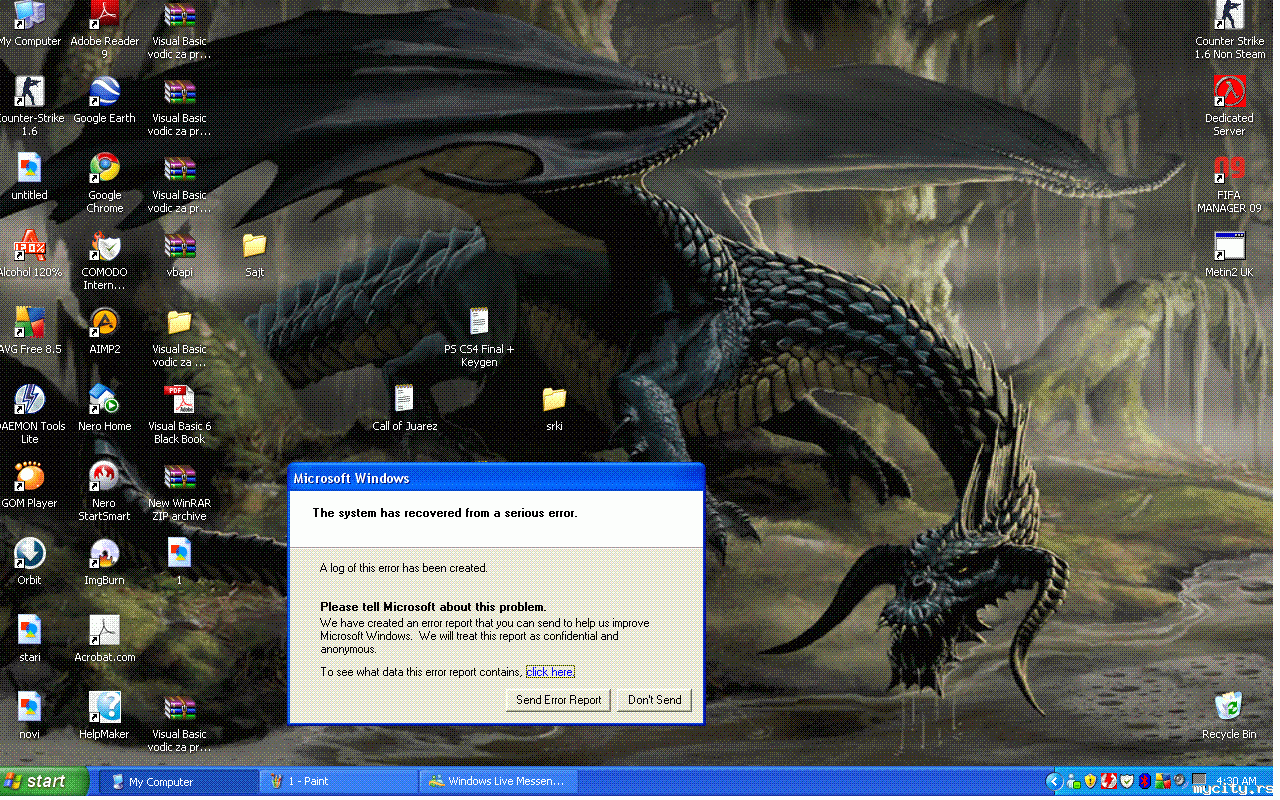This screenshot has height=800, width=1280.
Task: Select the Call of Juarez text file
Action: [x=404, y=408]
